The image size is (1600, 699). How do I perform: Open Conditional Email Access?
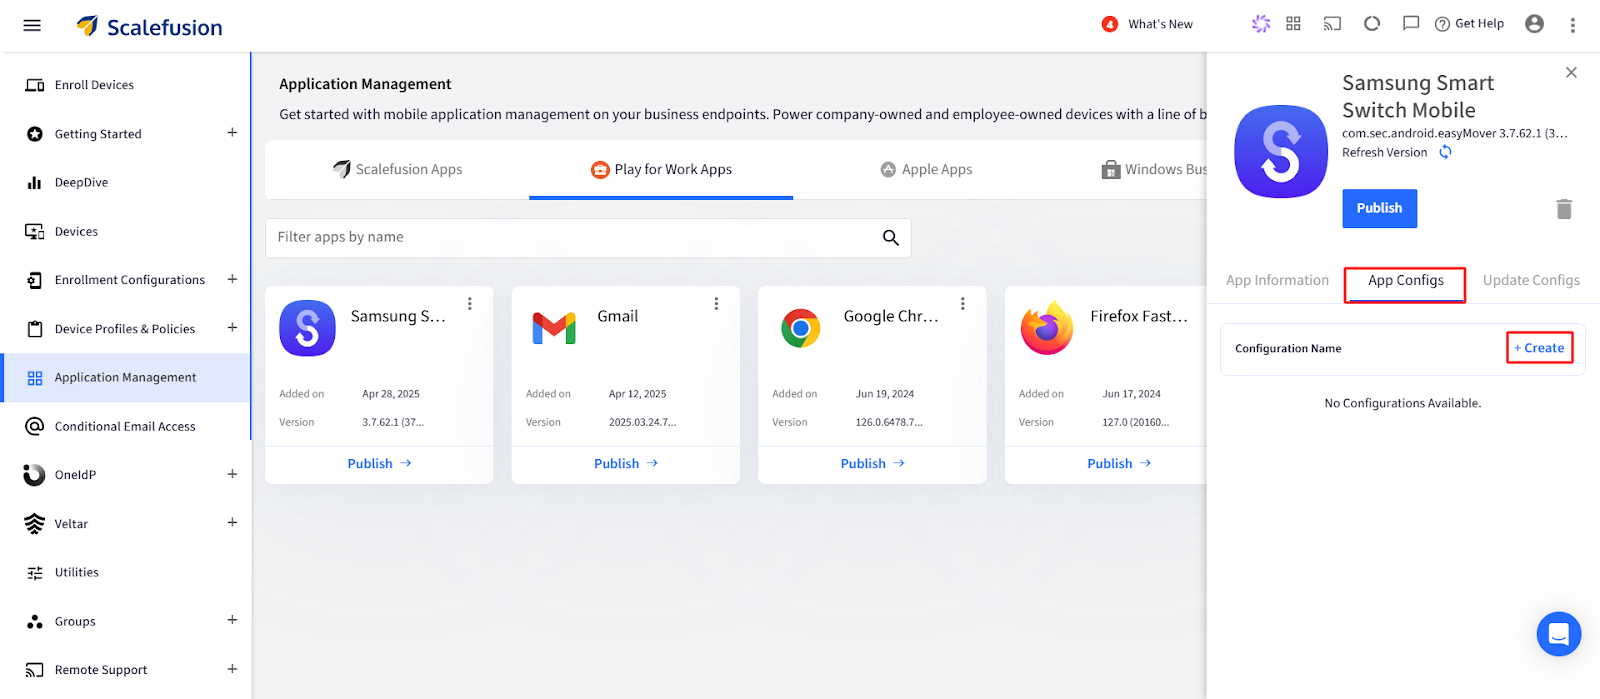click(x=125, y=427)
